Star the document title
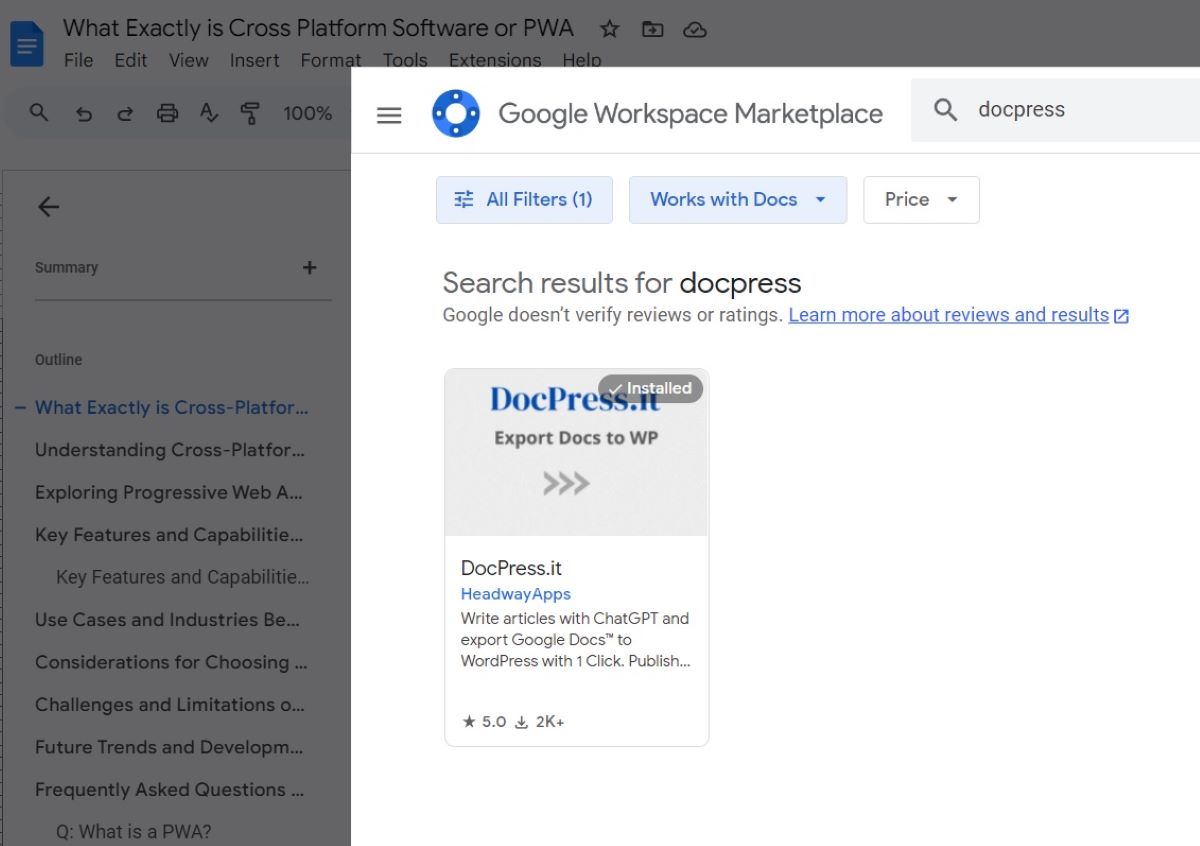The height and width of the screenshot is (846, 1200). coord(609,29)
